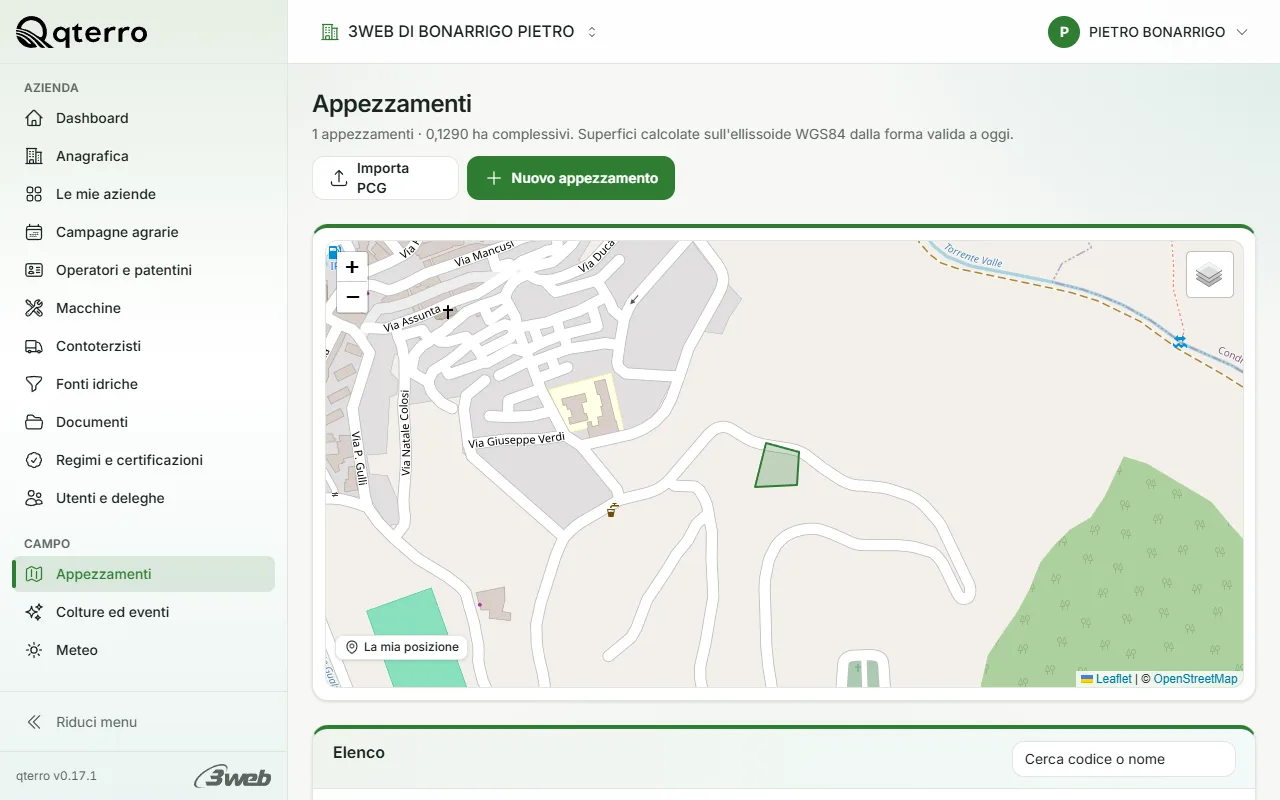This screenshot has height=800, width=1280.
Task: Create a Nuovo appezzamento
Action: (x=571, y=178)
